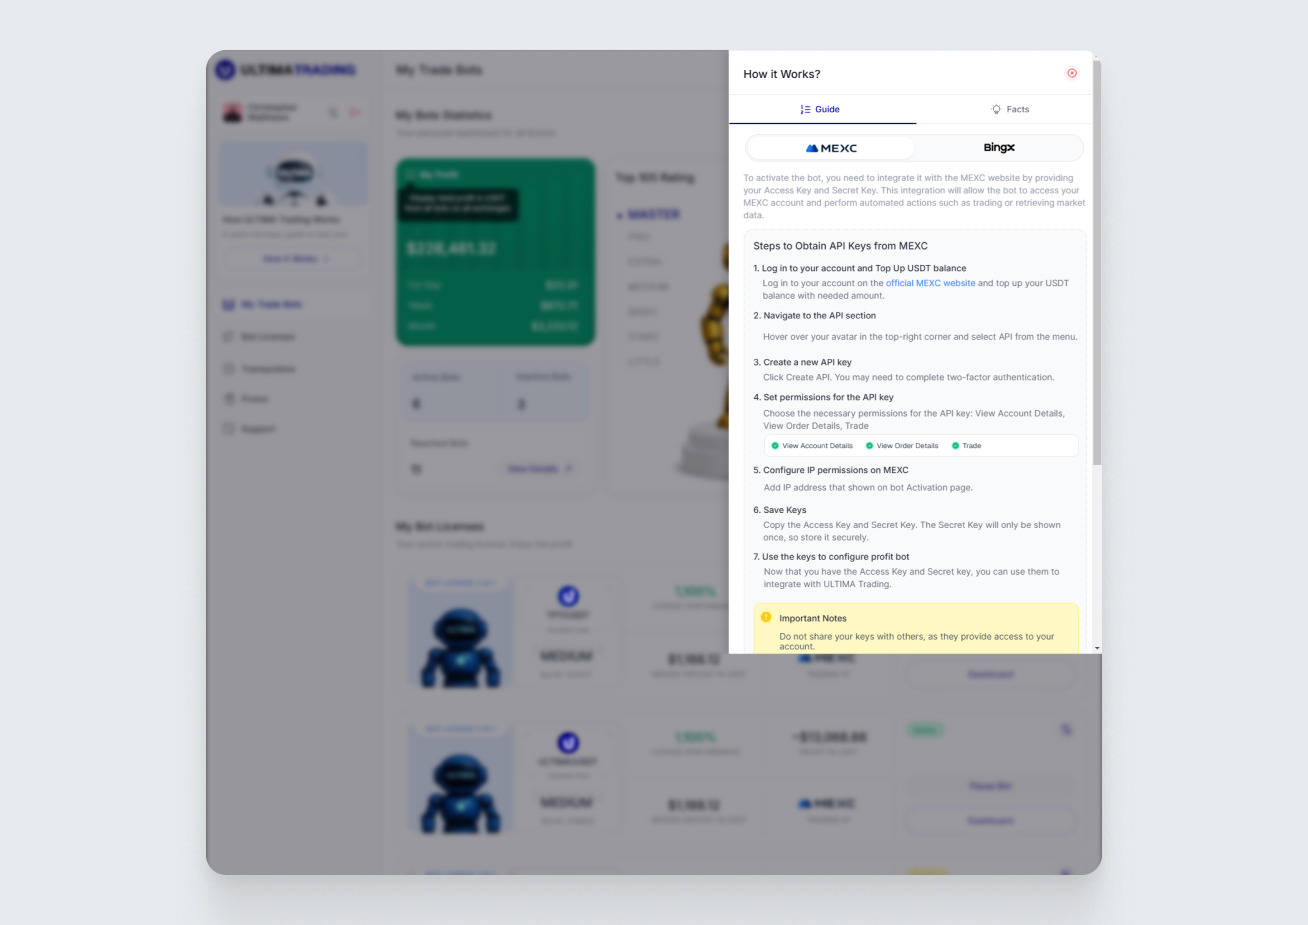Click the green My Profit card
The height and width of the screenshot is (925, 1308).
point(495,252)
